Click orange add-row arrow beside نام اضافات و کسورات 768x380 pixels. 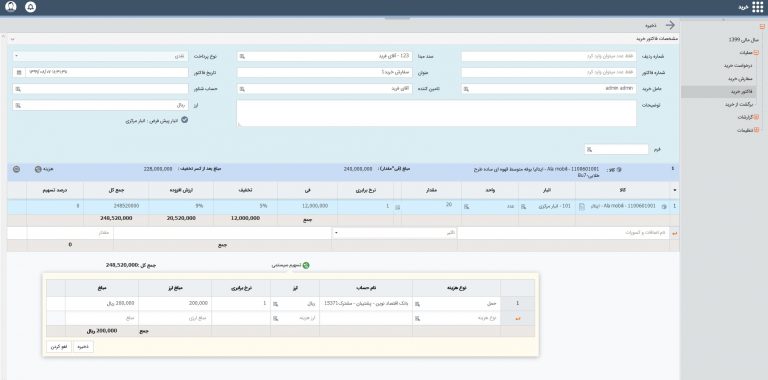click(675, 233)
